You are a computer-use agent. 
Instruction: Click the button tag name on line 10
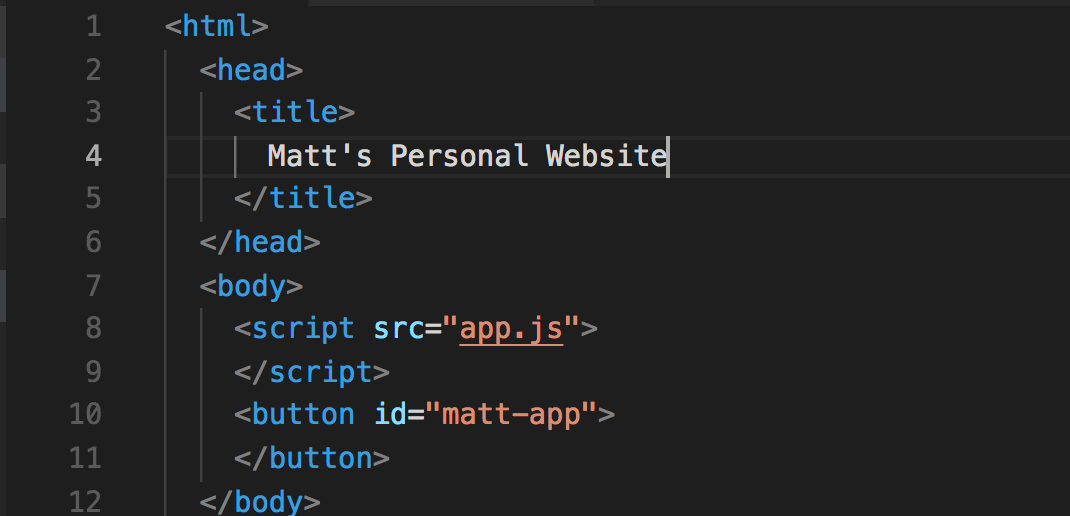tap(303, 414)
